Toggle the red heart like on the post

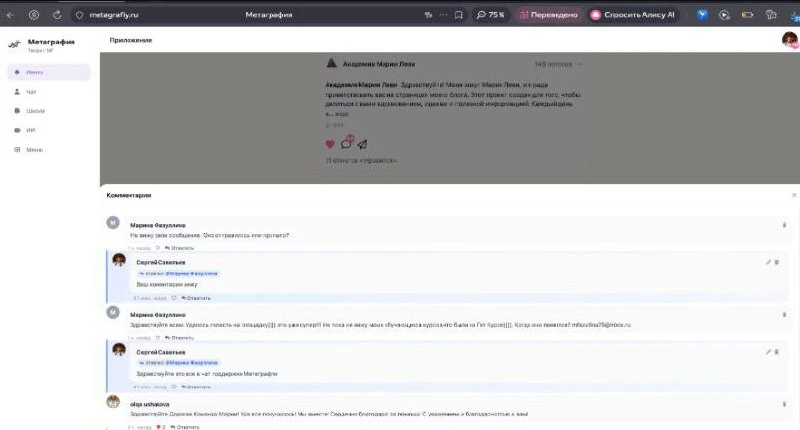(x=330, y=144)
